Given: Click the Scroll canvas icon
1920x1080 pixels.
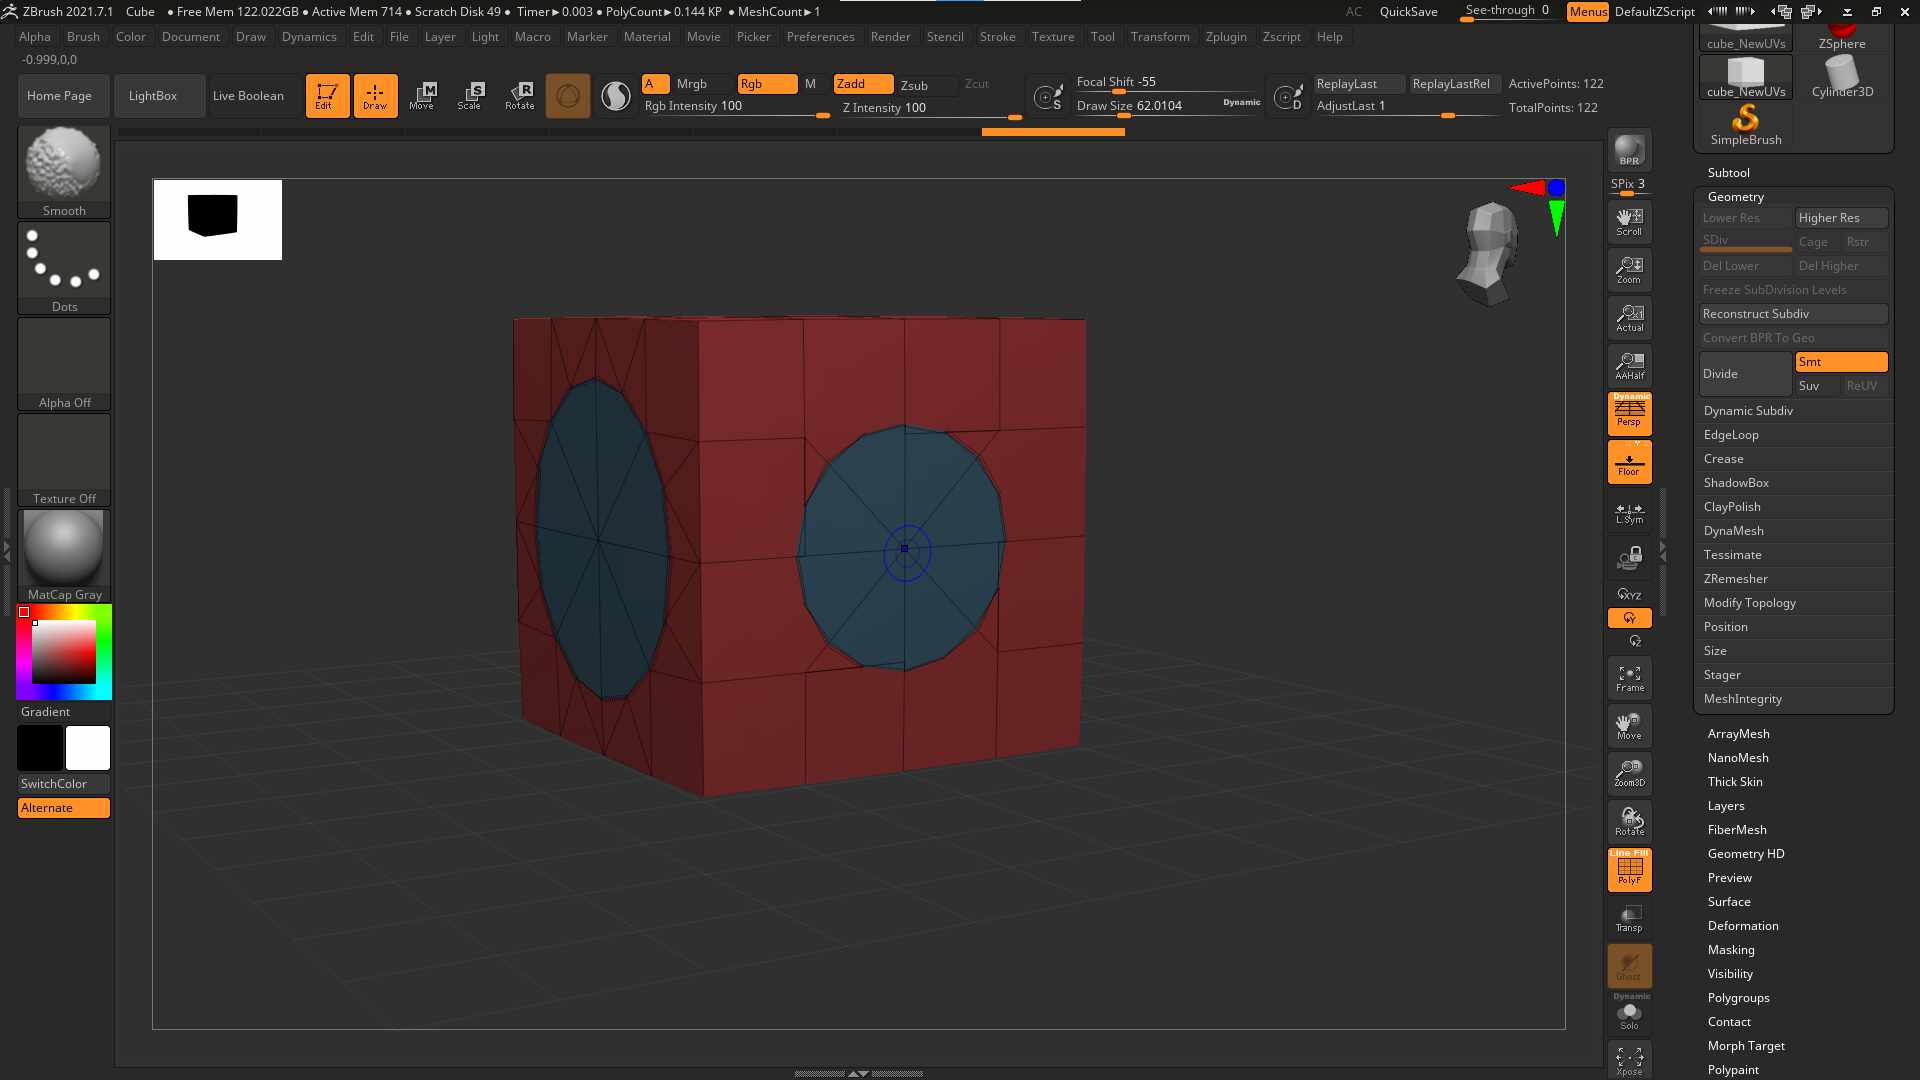Looking at the screenshot, I should (x=1629, y=222).
